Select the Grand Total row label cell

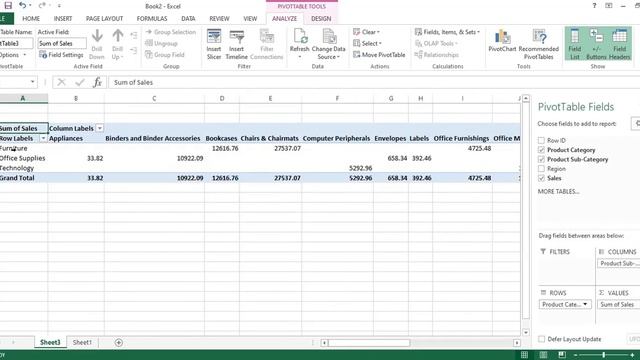click(x=24, y=178)
